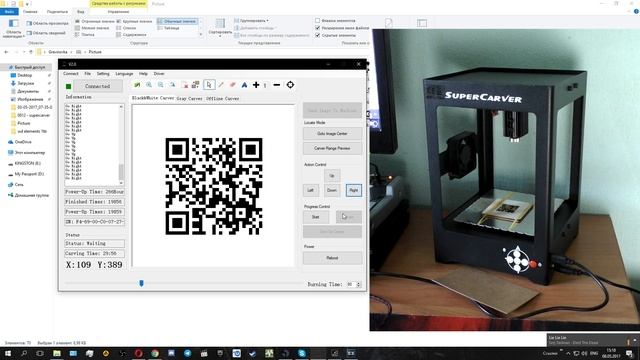Select Таблица layout in Explorer
Viewport: 640px width, 360px height.
[169, 28]
